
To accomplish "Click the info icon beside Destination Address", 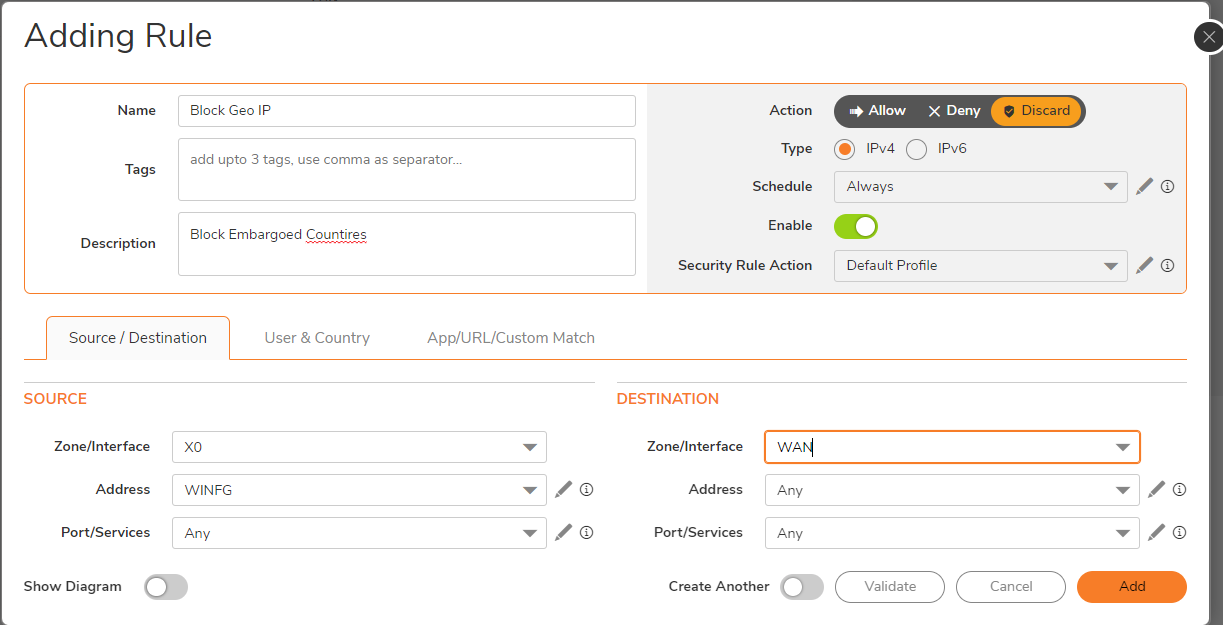I will 1179,489.
